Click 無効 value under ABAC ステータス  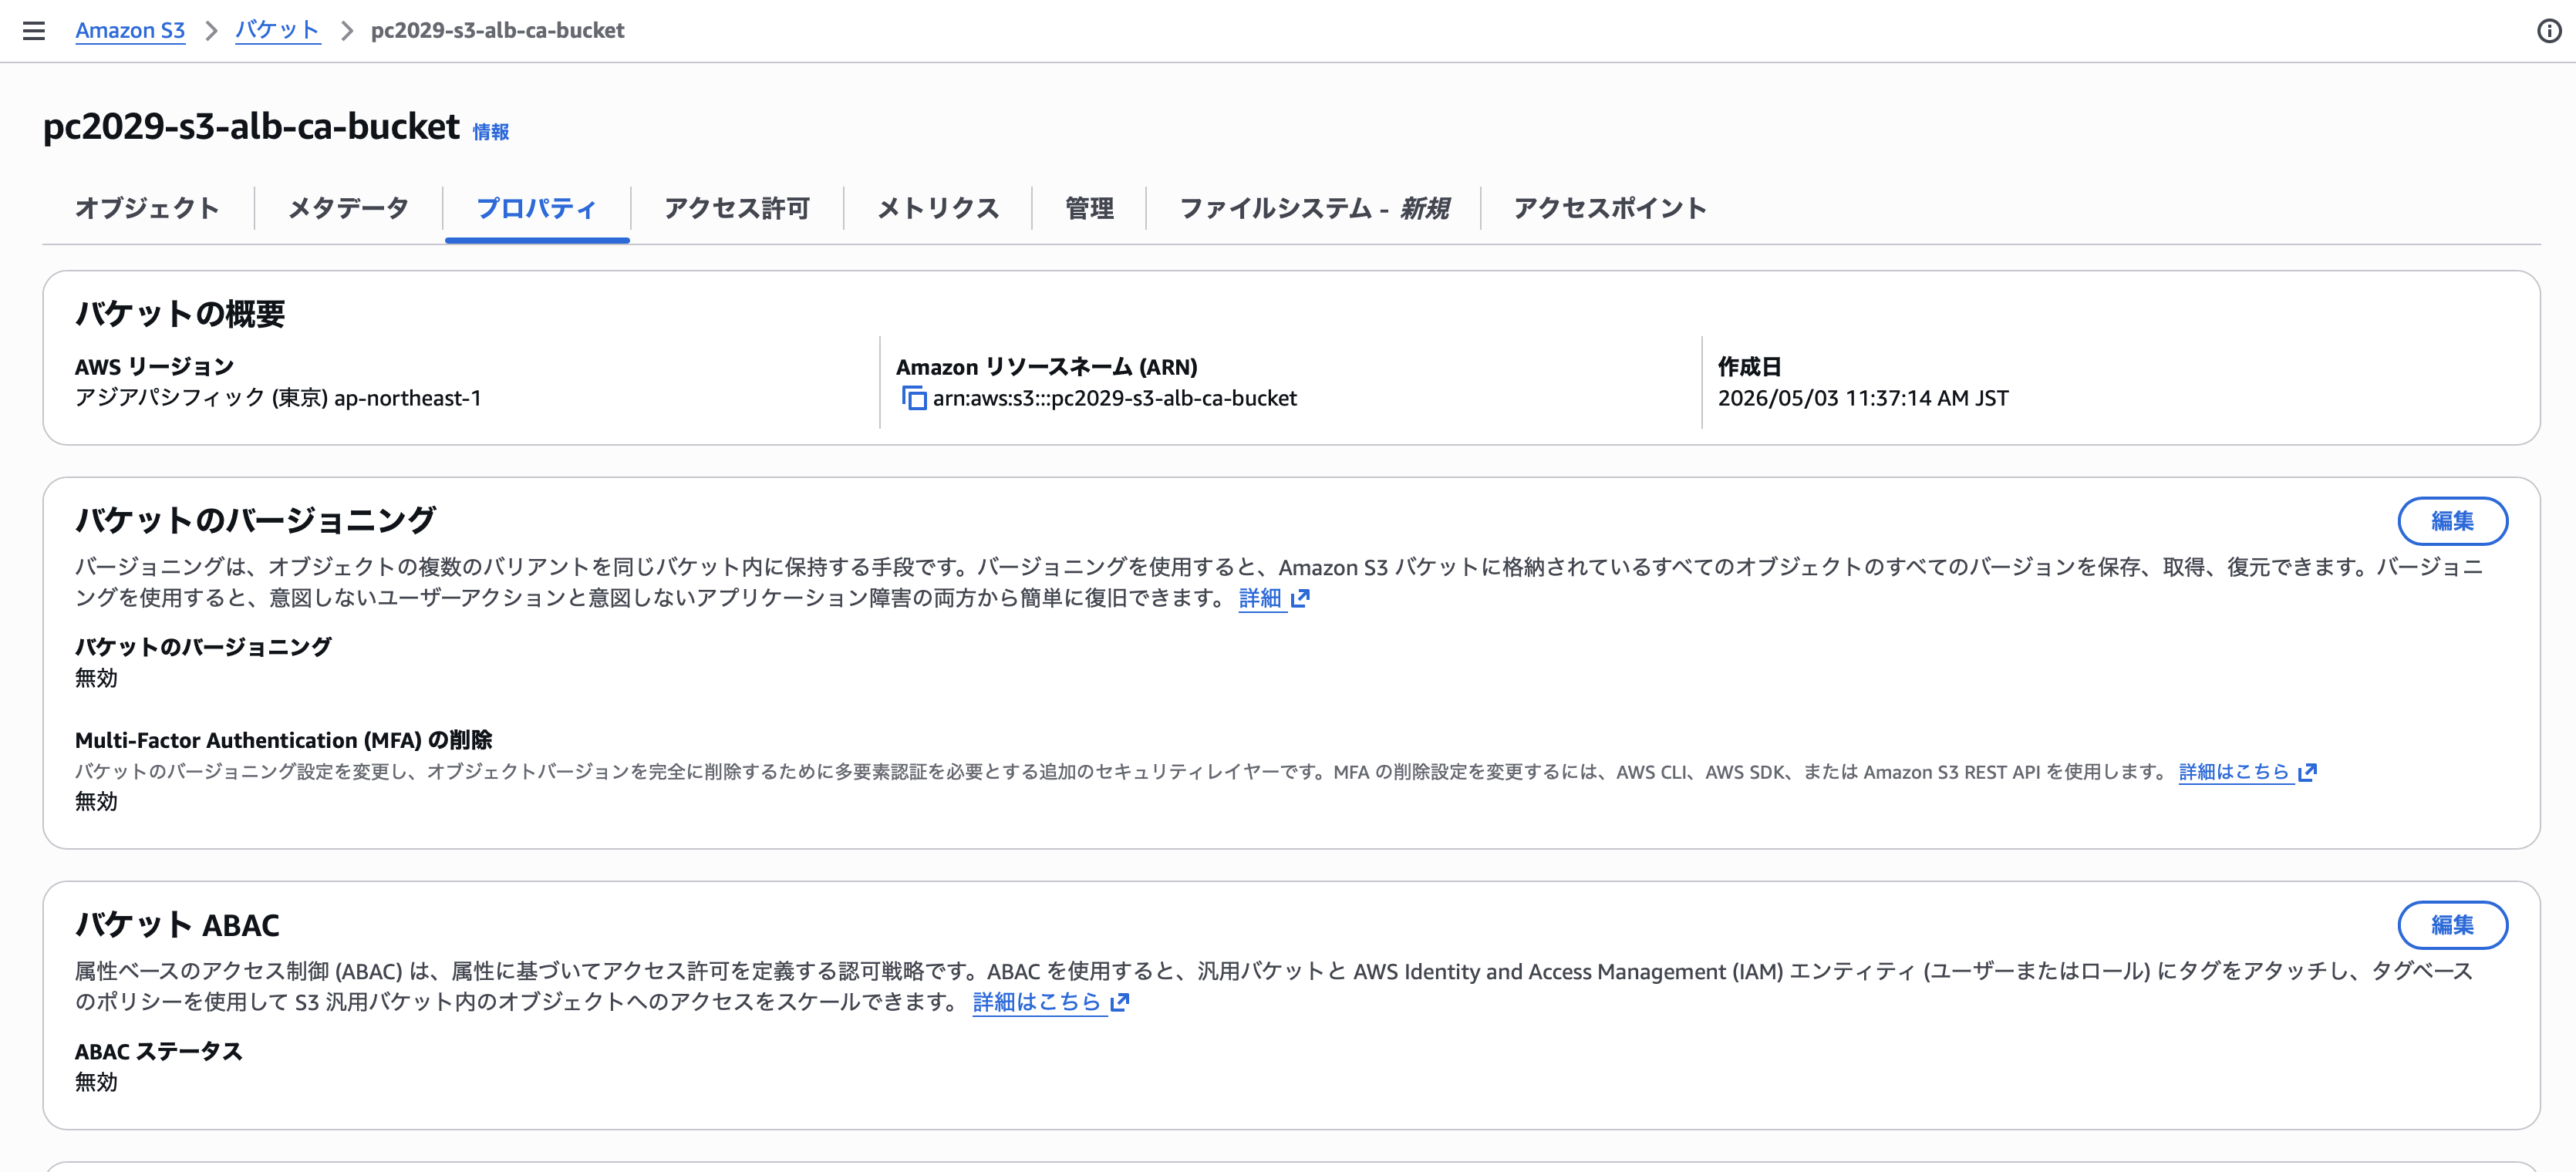click(96, 1082)
